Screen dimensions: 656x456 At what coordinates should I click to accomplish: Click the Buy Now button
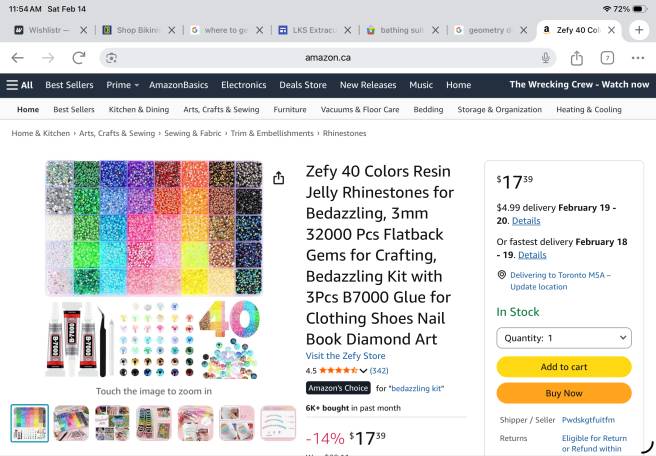click(x=564, y=393)
